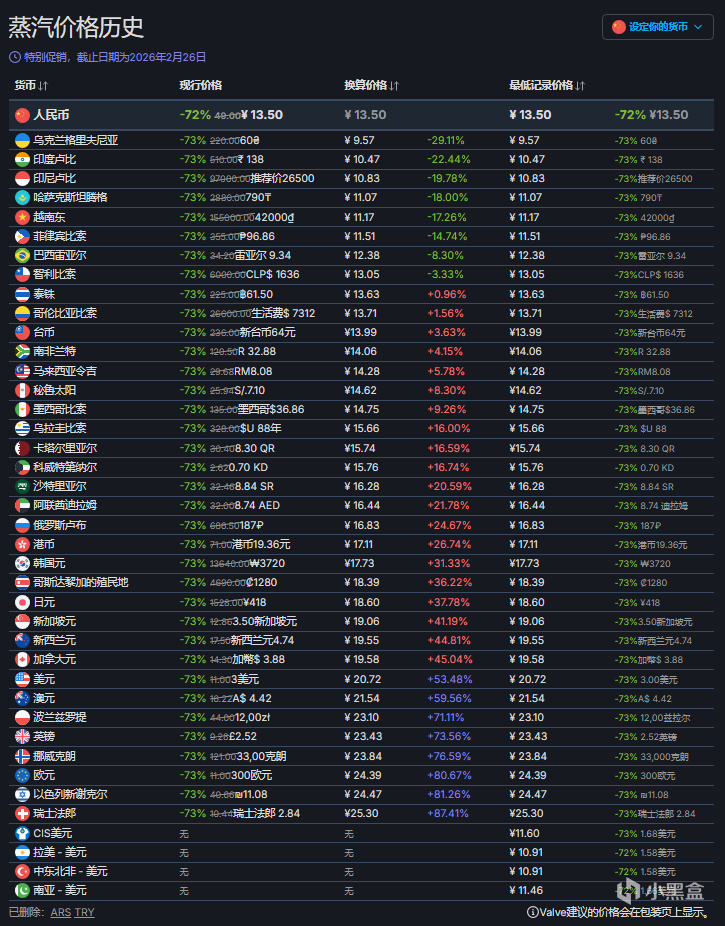Image resolution: width=725 pixels, height=926 pixels.
Task: Click the Malaysia flag icon beside 马来西亚令吉
Action: pos(22,371)
